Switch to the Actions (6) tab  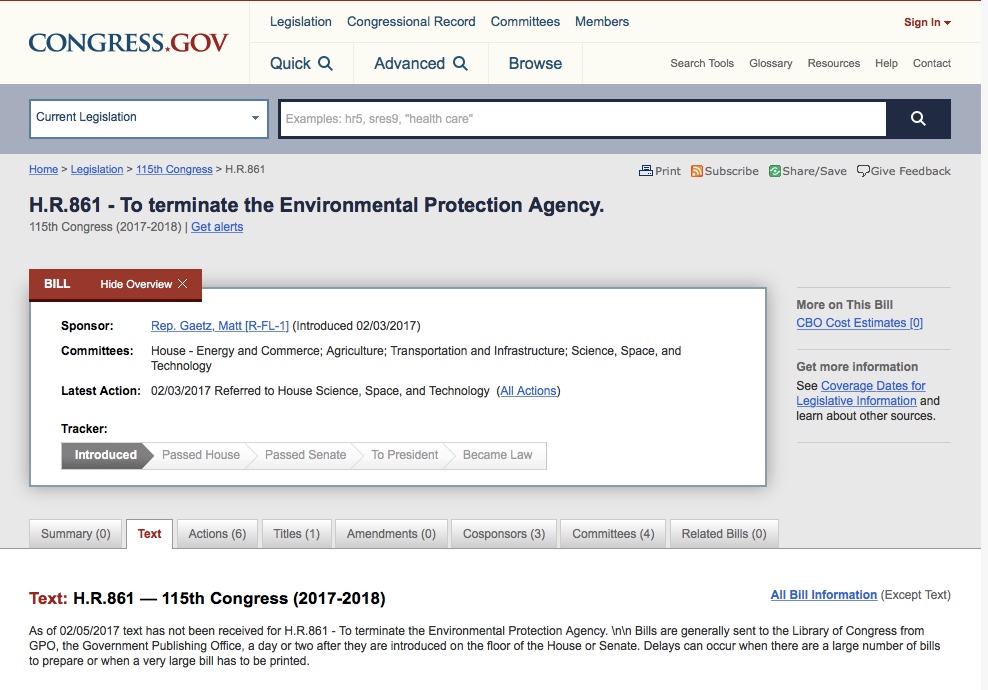tap(217, 534)
